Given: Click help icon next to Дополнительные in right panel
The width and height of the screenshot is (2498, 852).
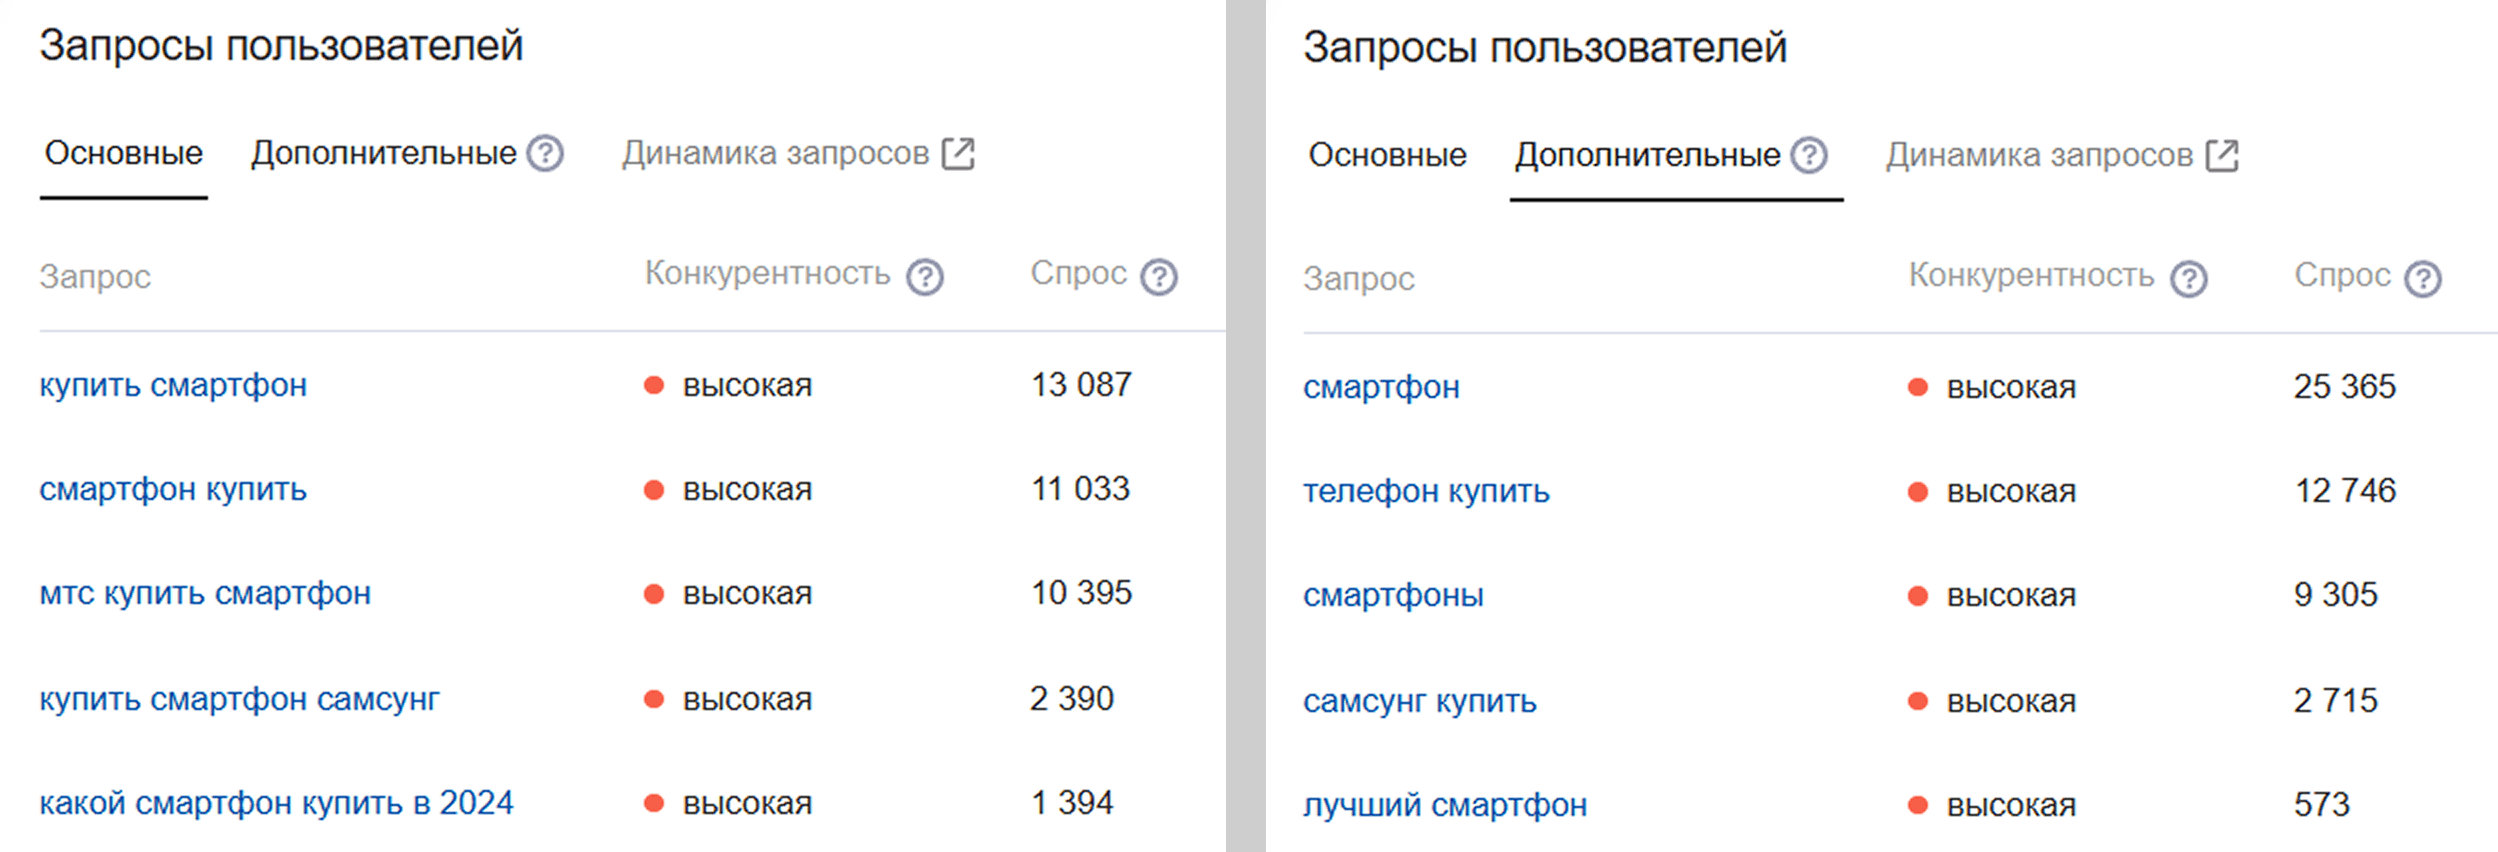Looking at the screenshot, I should click(1809, 156).
